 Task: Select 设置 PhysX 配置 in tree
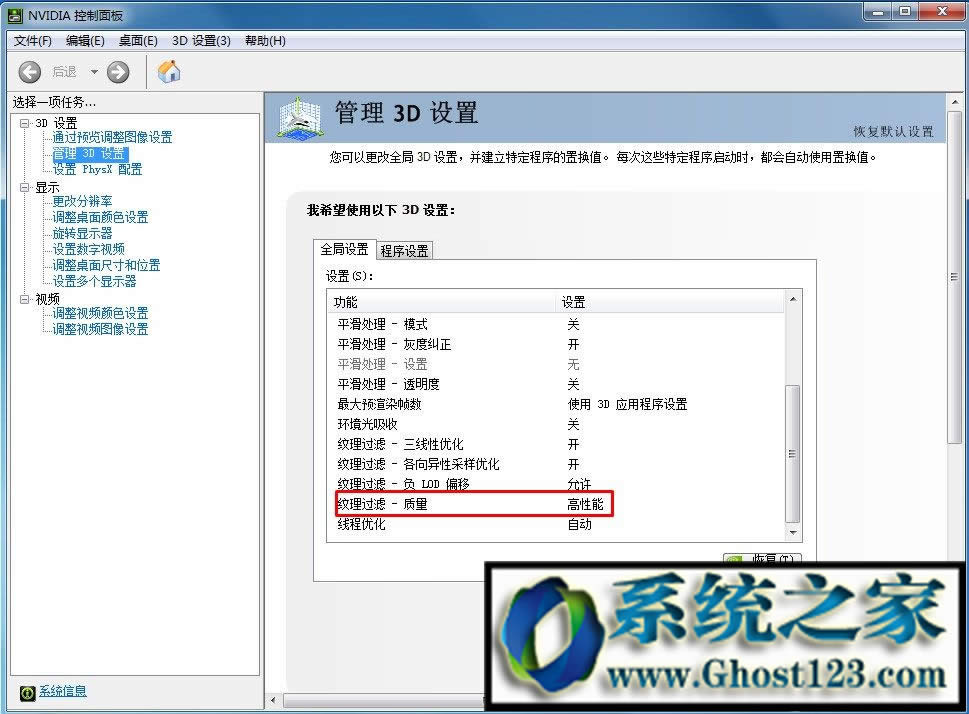(x=97, y=169)
